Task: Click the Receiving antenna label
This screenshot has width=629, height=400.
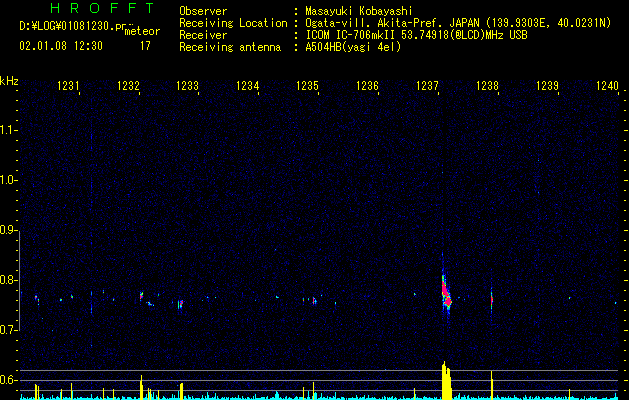Action: (x=230, y=47)
